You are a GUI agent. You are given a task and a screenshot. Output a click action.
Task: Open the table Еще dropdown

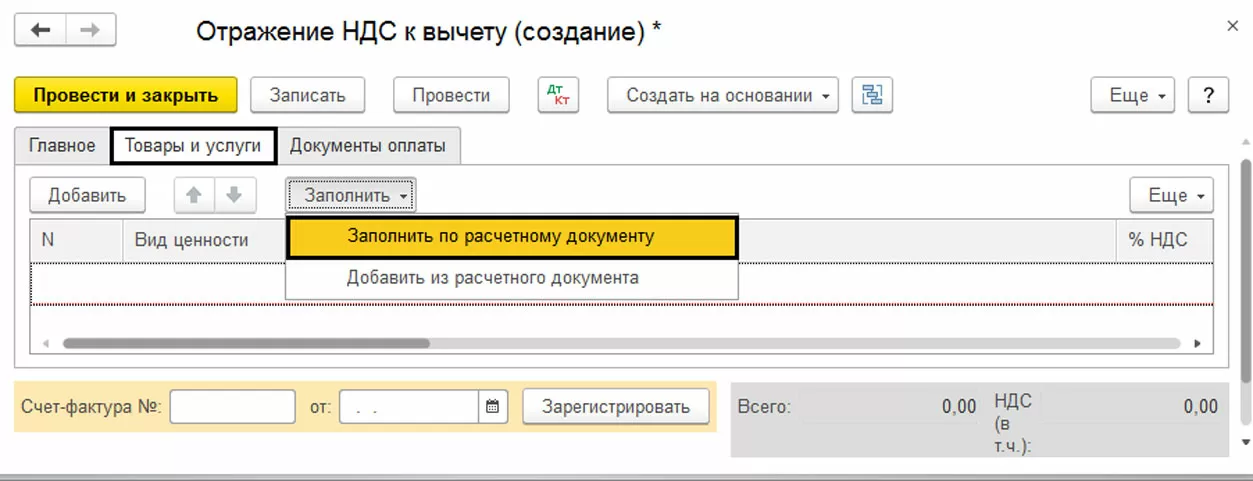pyautogui.click(x=1172, y=195)
